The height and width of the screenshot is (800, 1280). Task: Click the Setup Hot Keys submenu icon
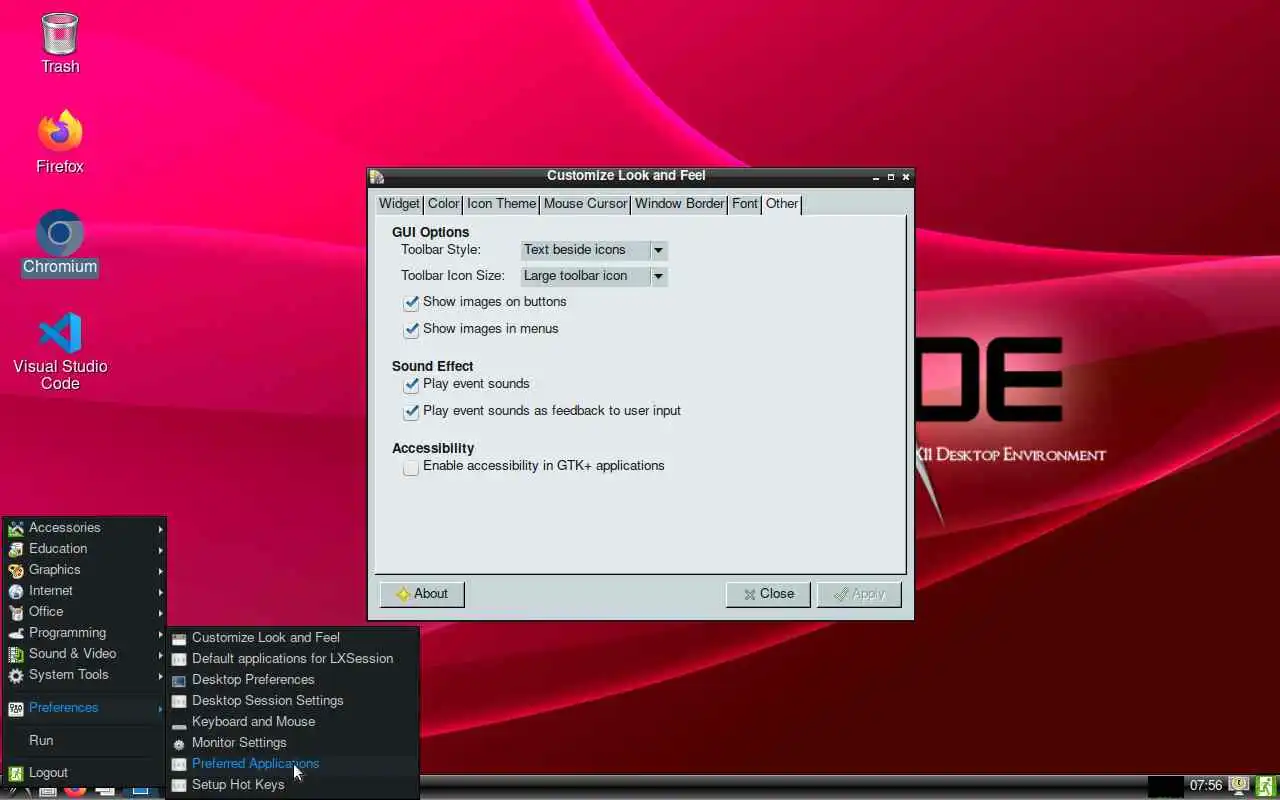pos(179,786)
